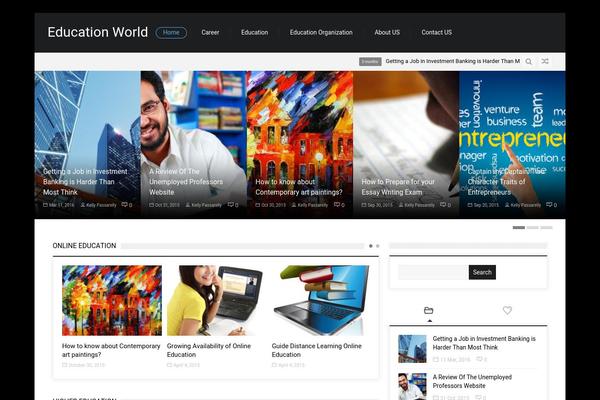This screenshot has width=600, height=400.
Task: Click the books and laptop thumbnail
Action: 321,300
